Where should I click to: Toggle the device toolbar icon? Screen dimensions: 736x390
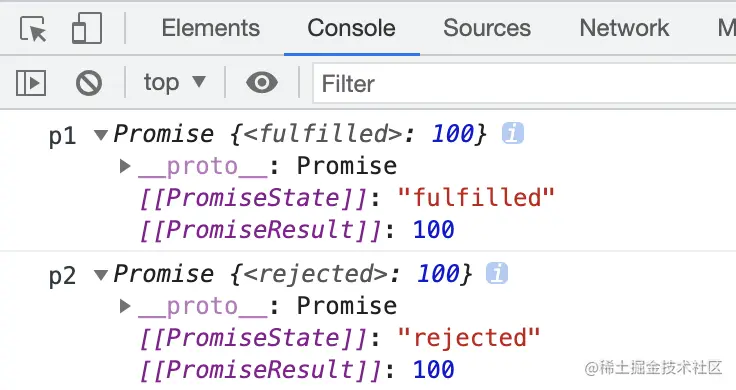coord(87,29)
